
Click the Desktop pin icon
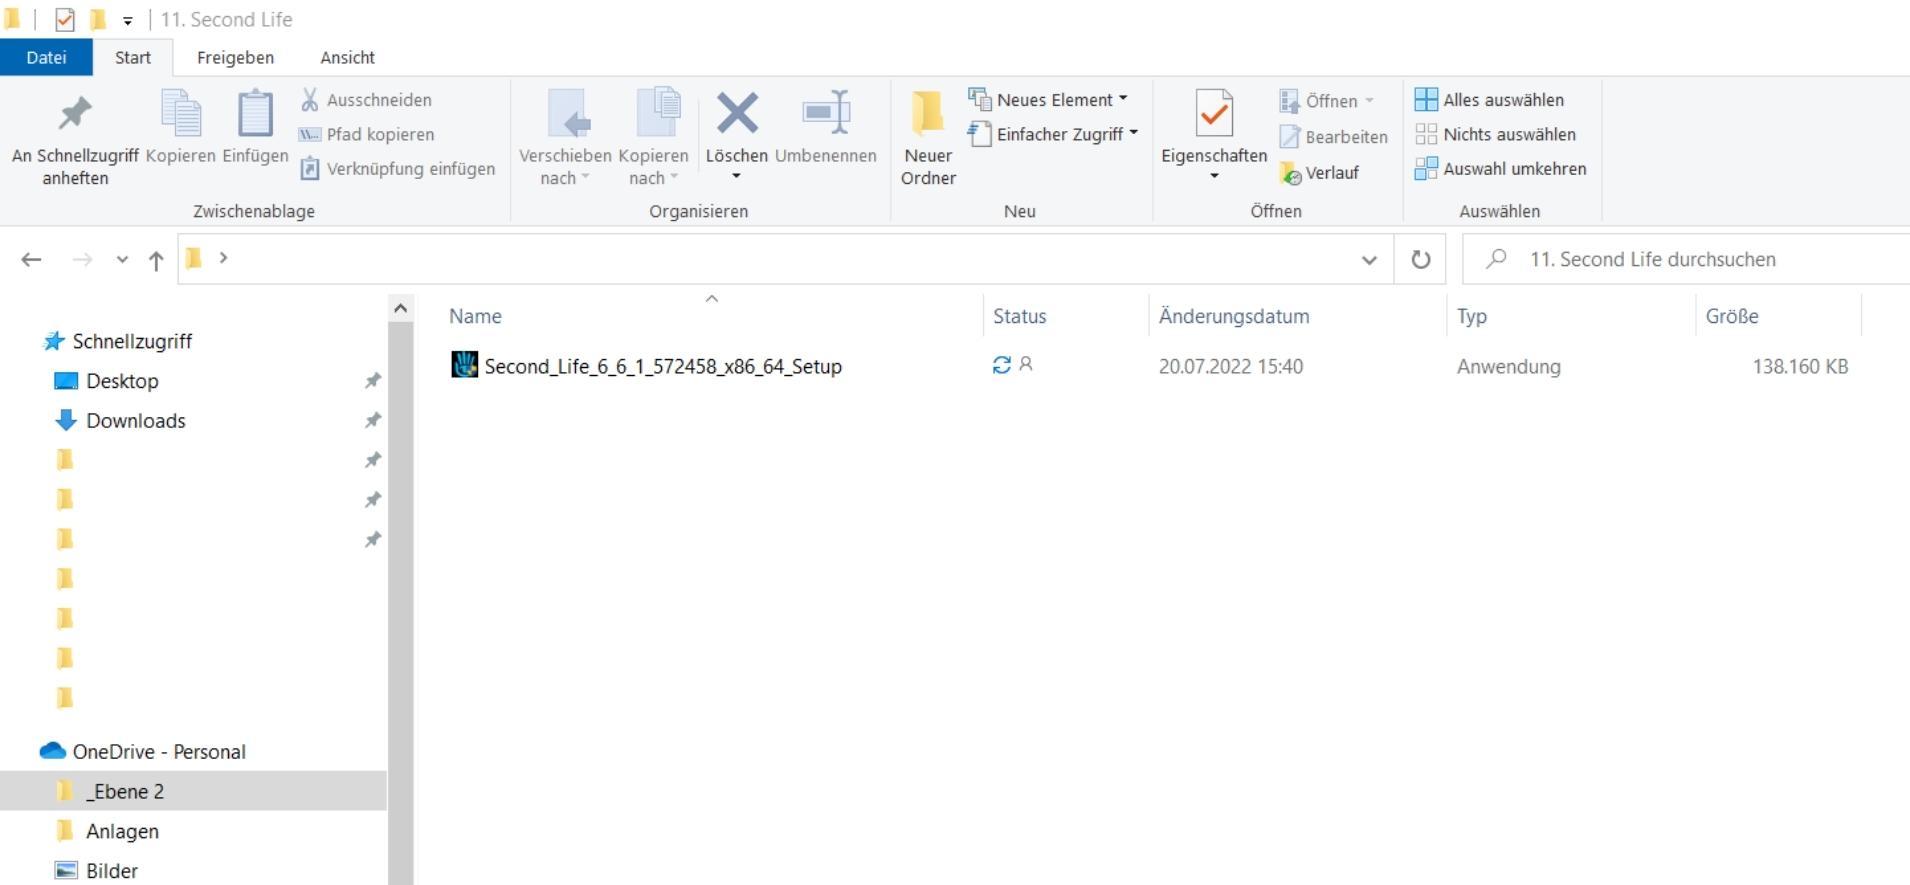372,381
